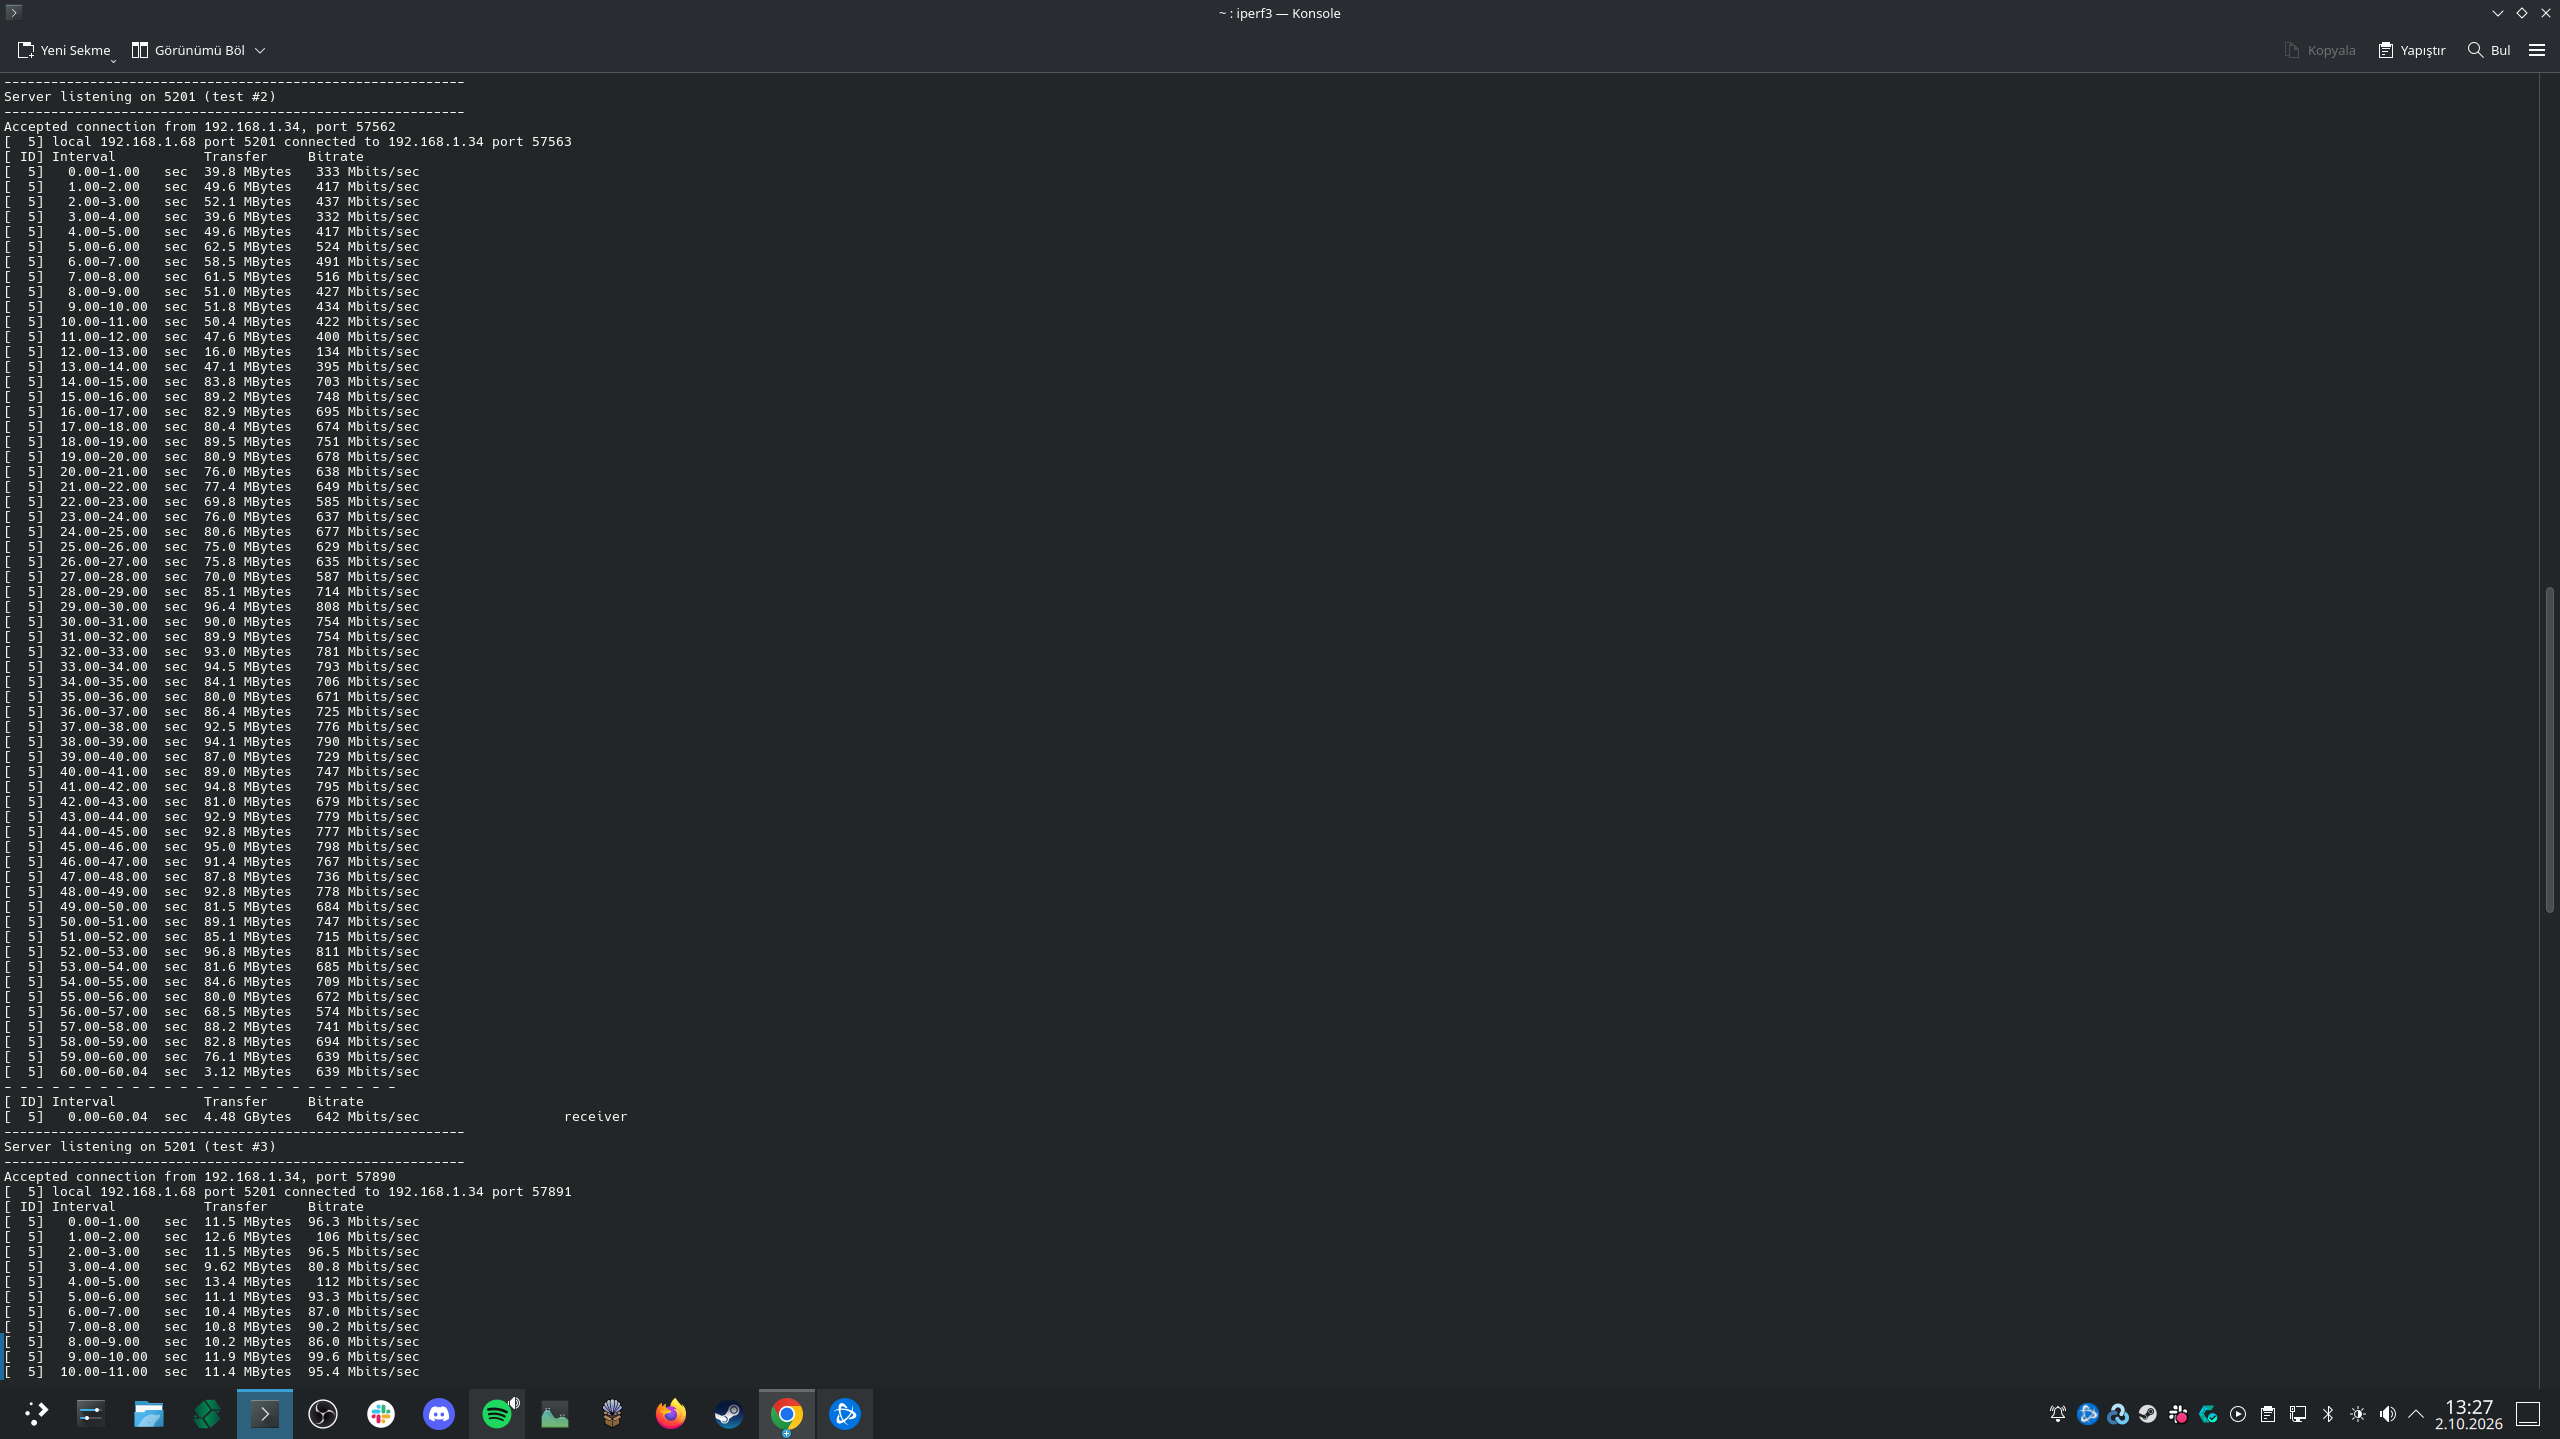Open the Konsole hamburger menu
The width and height of the screenshot is (2560, 1439).
tap(2537, 50)
